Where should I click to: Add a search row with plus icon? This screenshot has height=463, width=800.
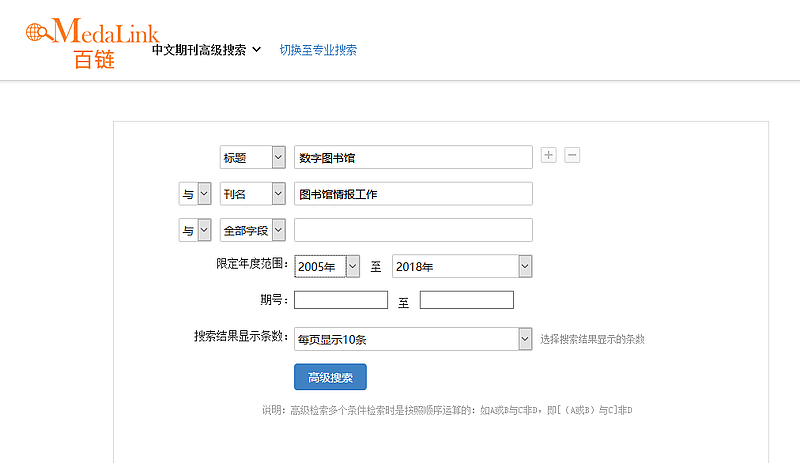[x=548, y=155]
